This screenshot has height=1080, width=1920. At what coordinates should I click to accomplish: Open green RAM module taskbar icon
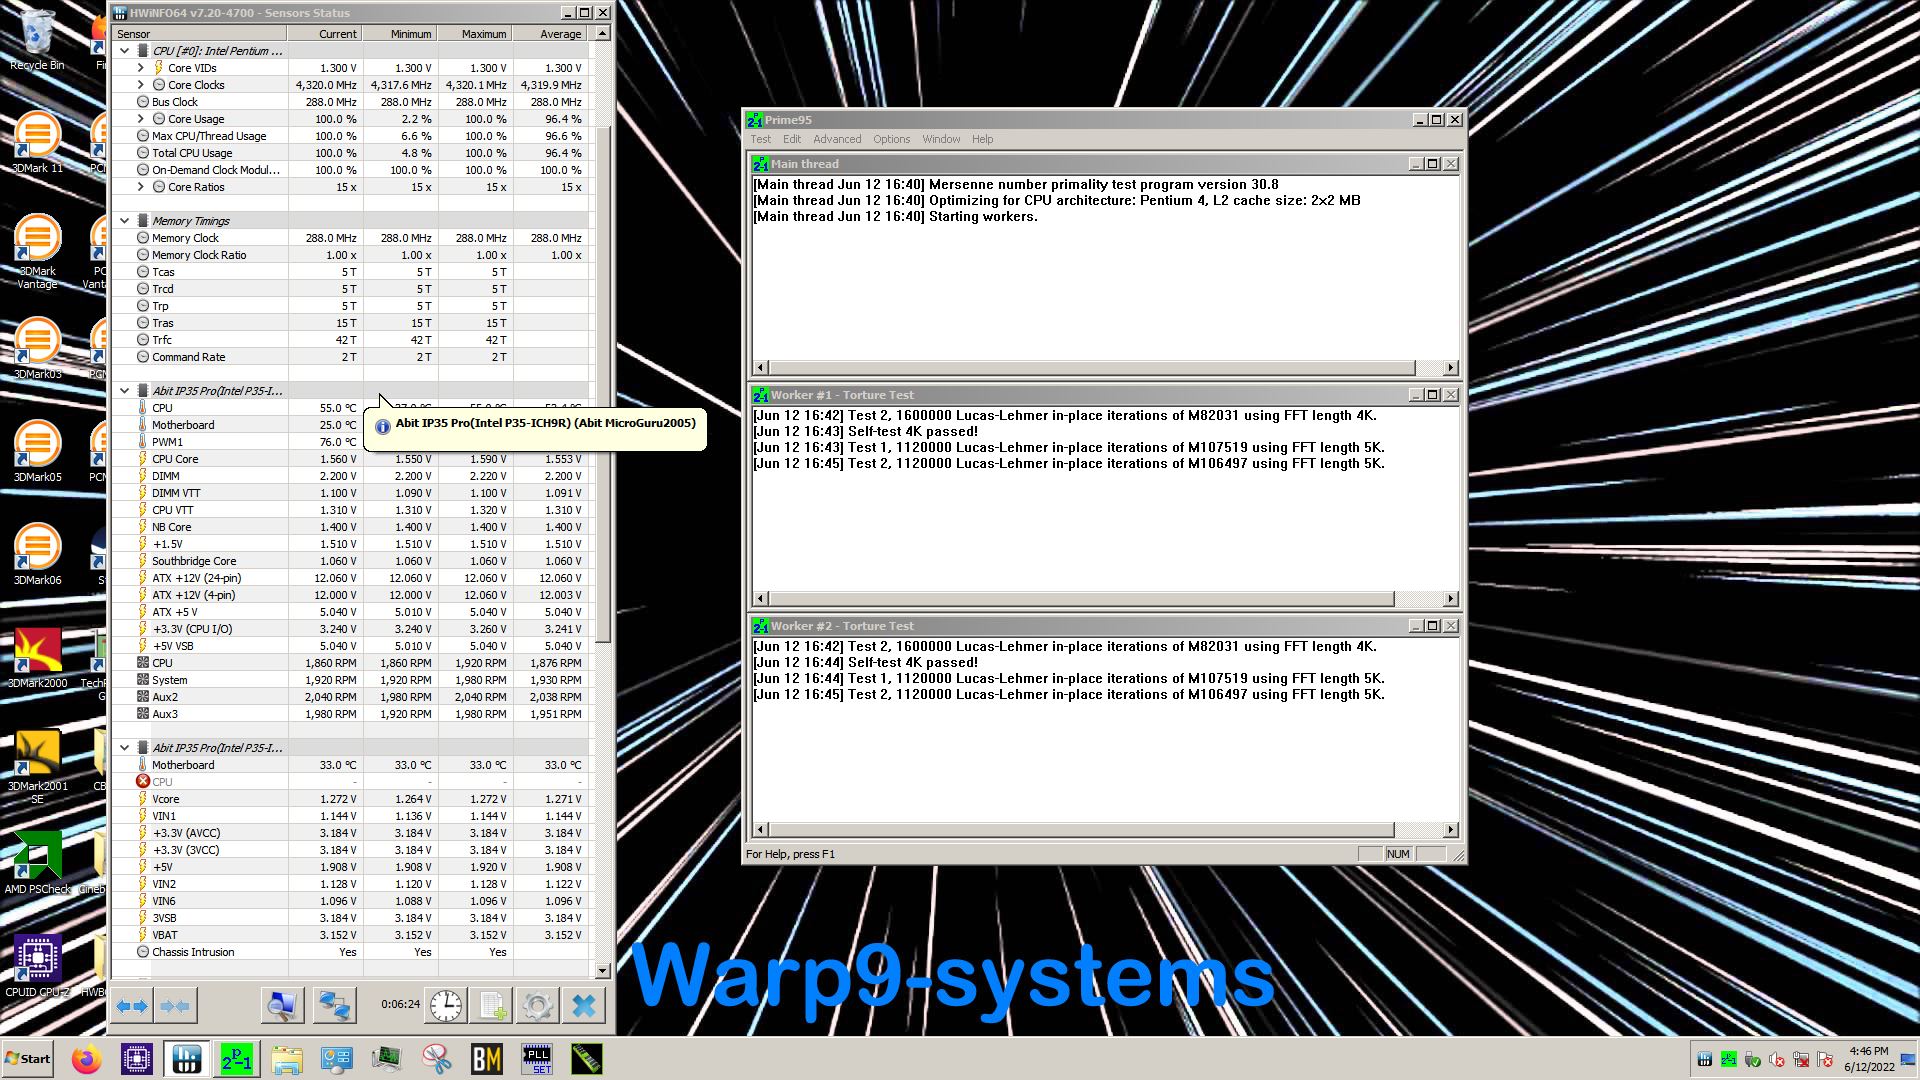[x=587, y=1059]
